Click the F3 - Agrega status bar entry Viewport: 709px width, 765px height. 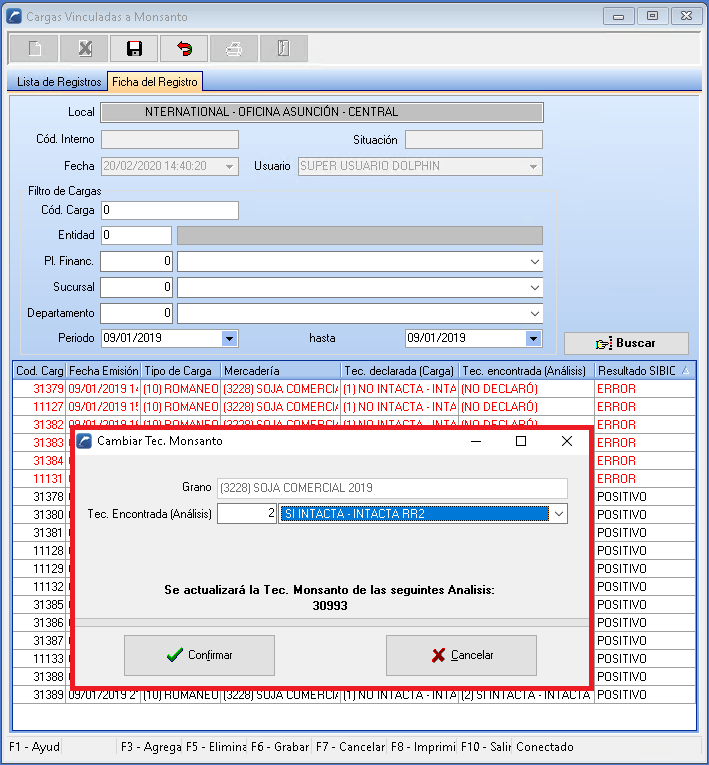(x=151, y=747)
